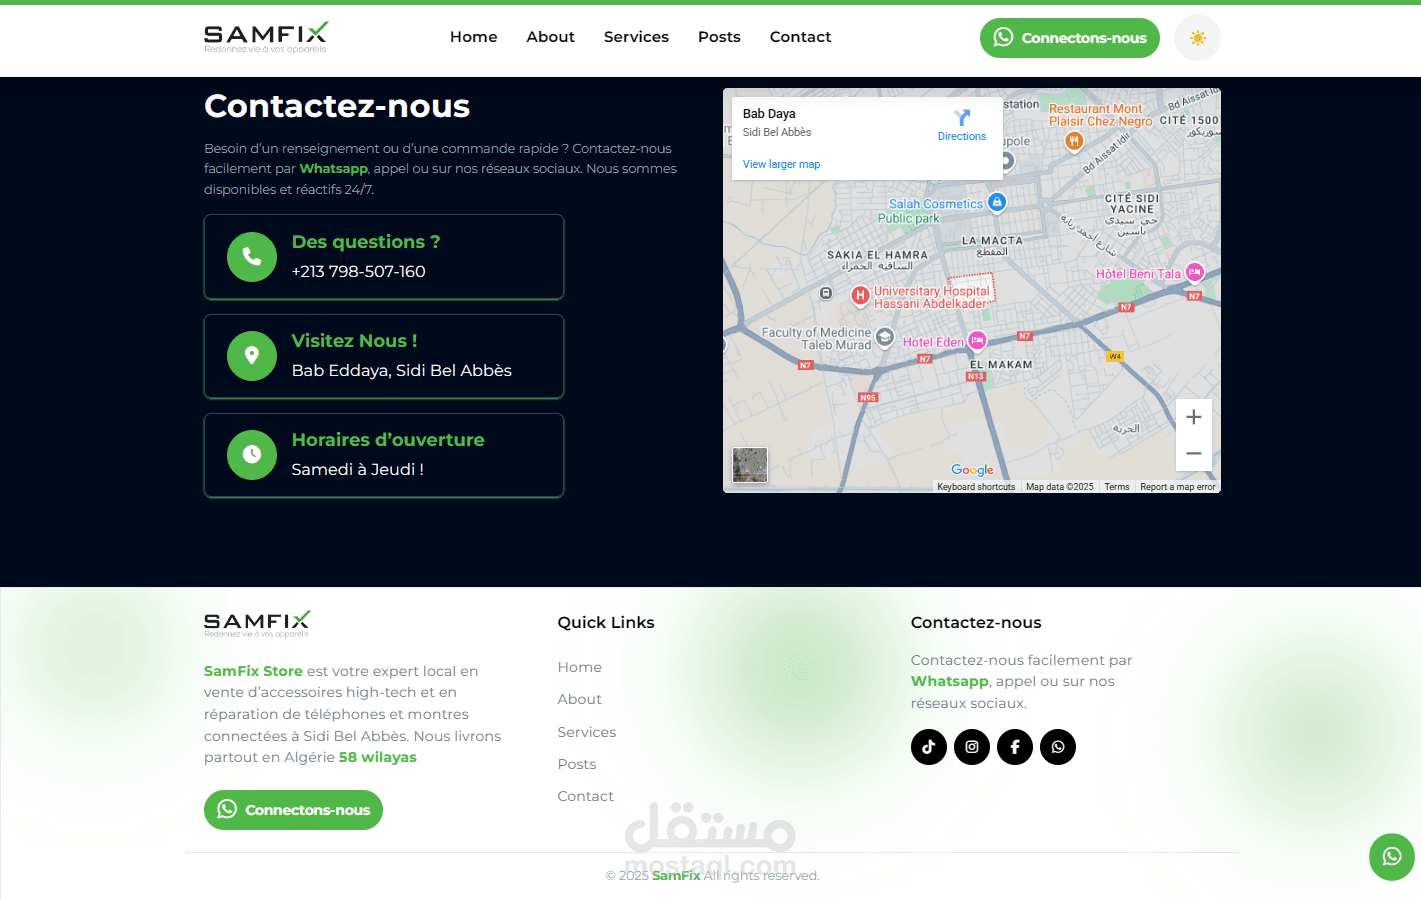Screen dimensions: 1421x899
Task: Open About under Quick Links
Action: tap(580, 699)
